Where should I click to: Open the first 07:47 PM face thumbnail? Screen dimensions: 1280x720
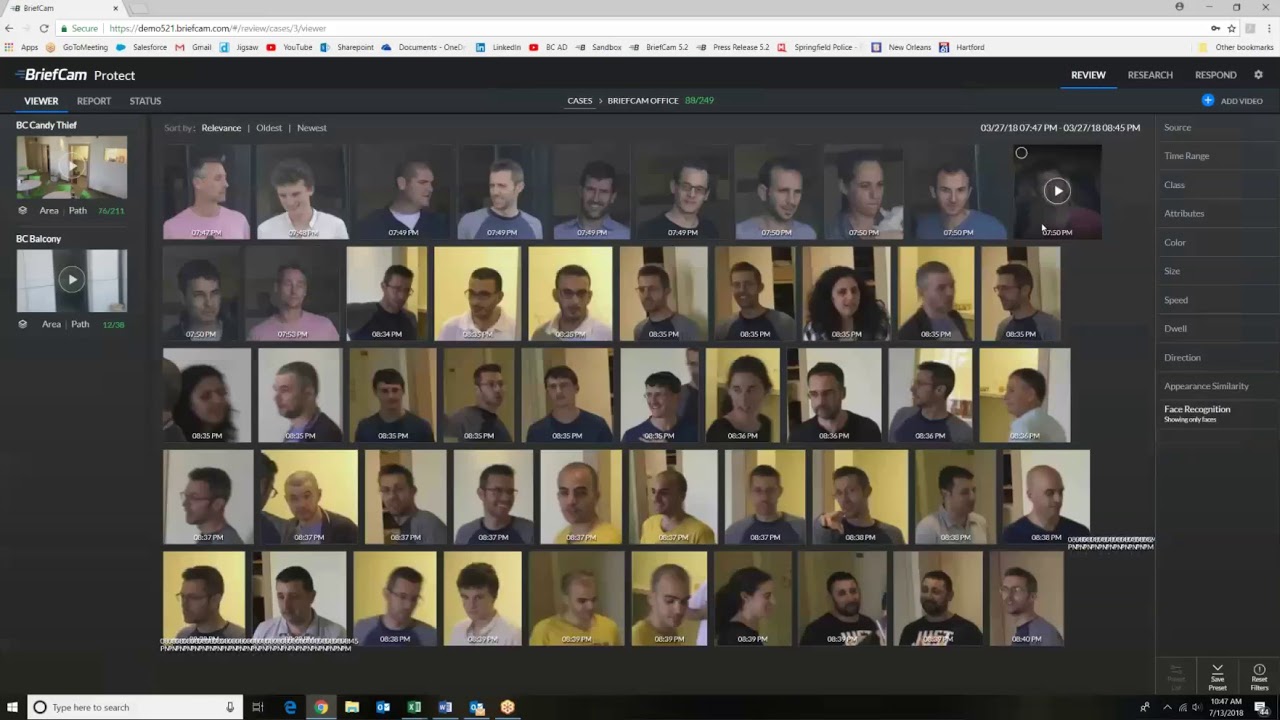pos(207,192)
